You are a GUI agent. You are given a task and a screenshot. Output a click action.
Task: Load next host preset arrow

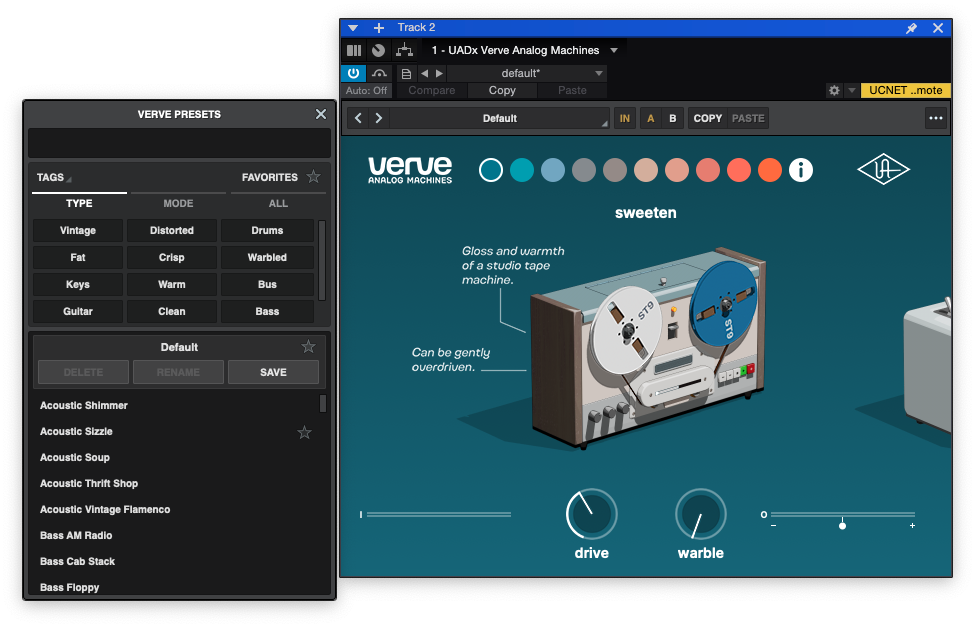click(x=439, y=73)
